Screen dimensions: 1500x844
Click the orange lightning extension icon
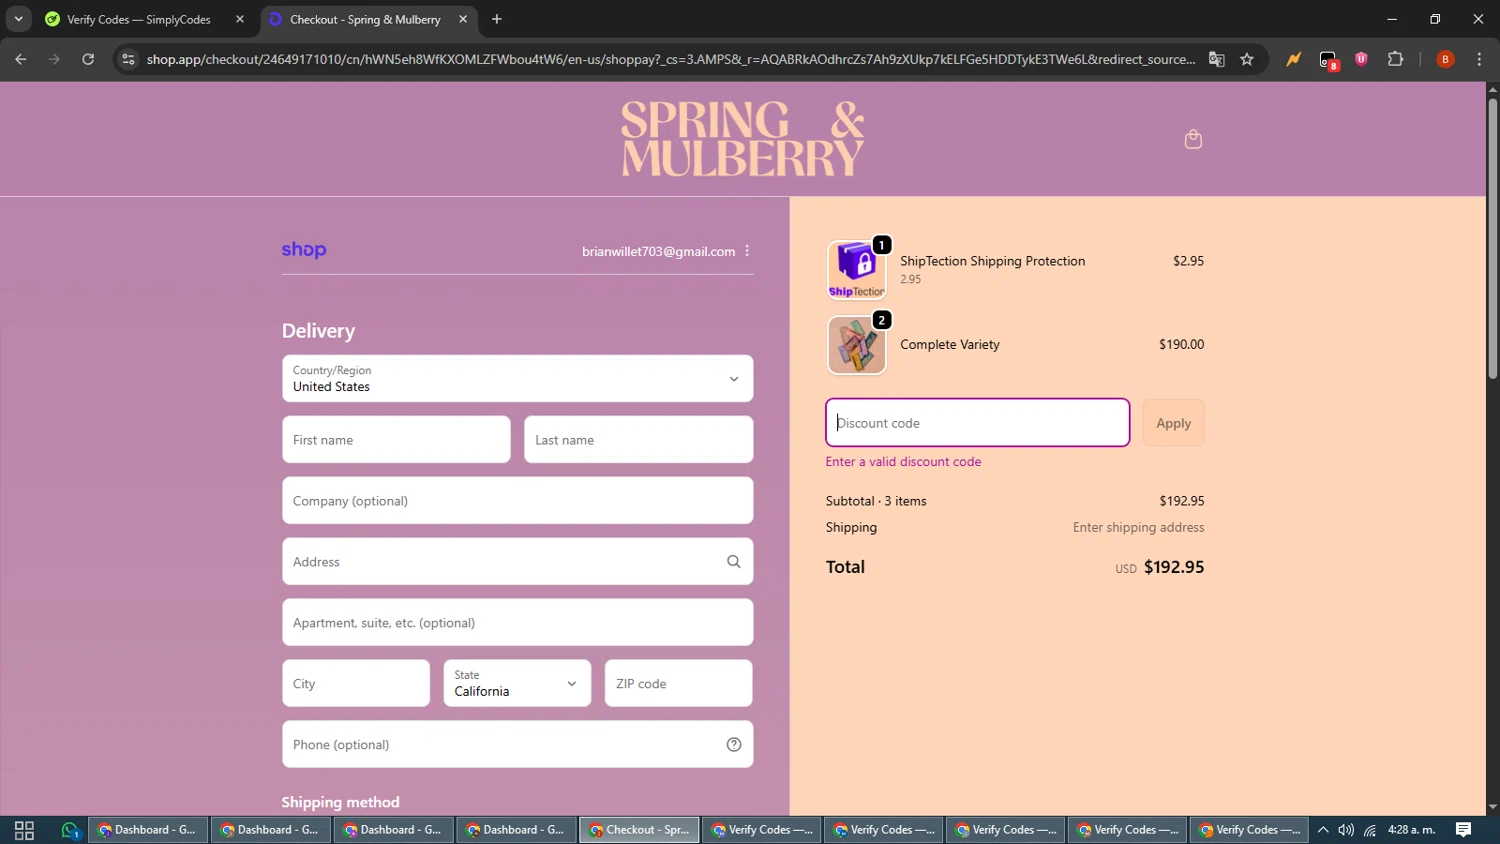(1293, 60)
